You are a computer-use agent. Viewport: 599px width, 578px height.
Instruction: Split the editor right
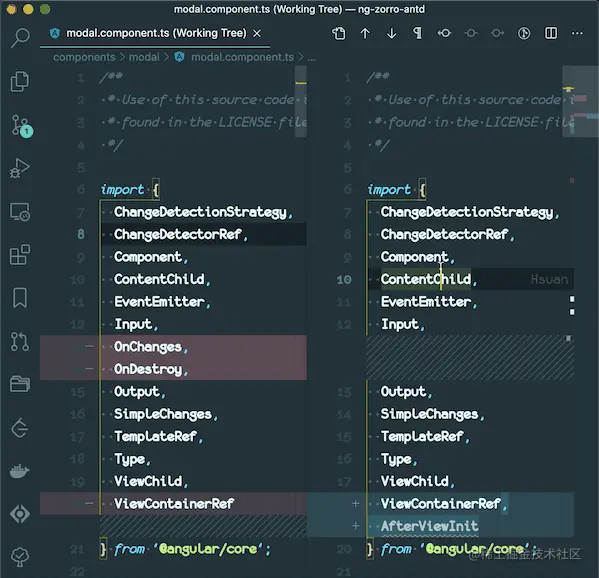[x=550, y=33]
